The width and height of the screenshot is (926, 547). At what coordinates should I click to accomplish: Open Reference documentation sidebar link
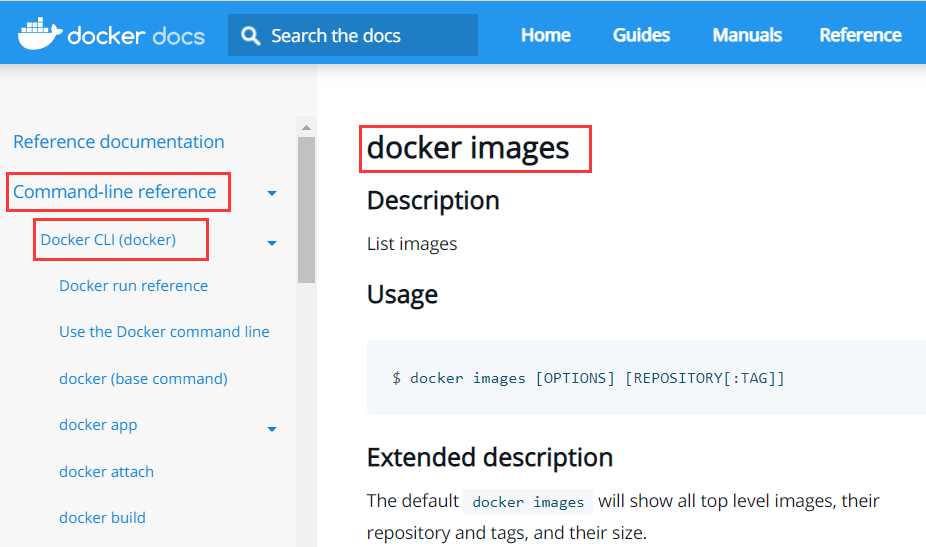pos(119,142)
